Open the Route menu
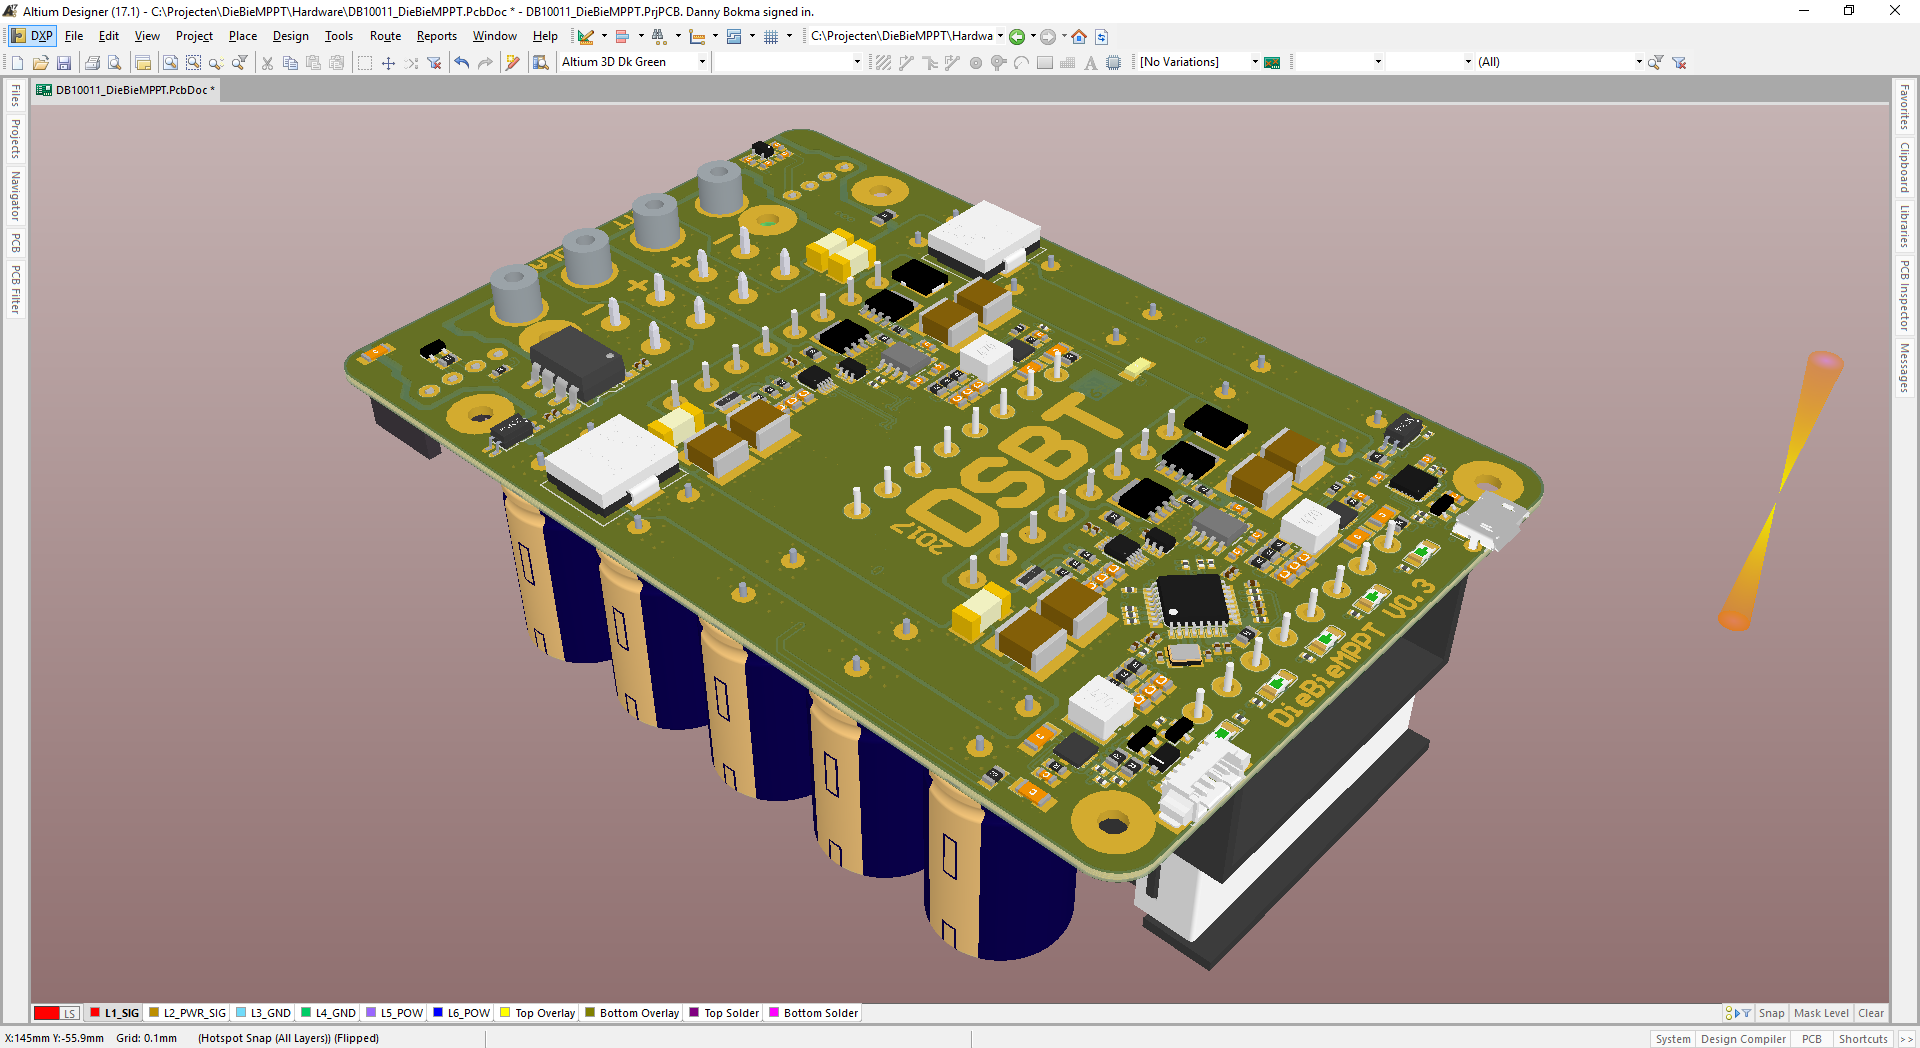The width and height of the screenshot is (1920, 1048). pos(385,36)
